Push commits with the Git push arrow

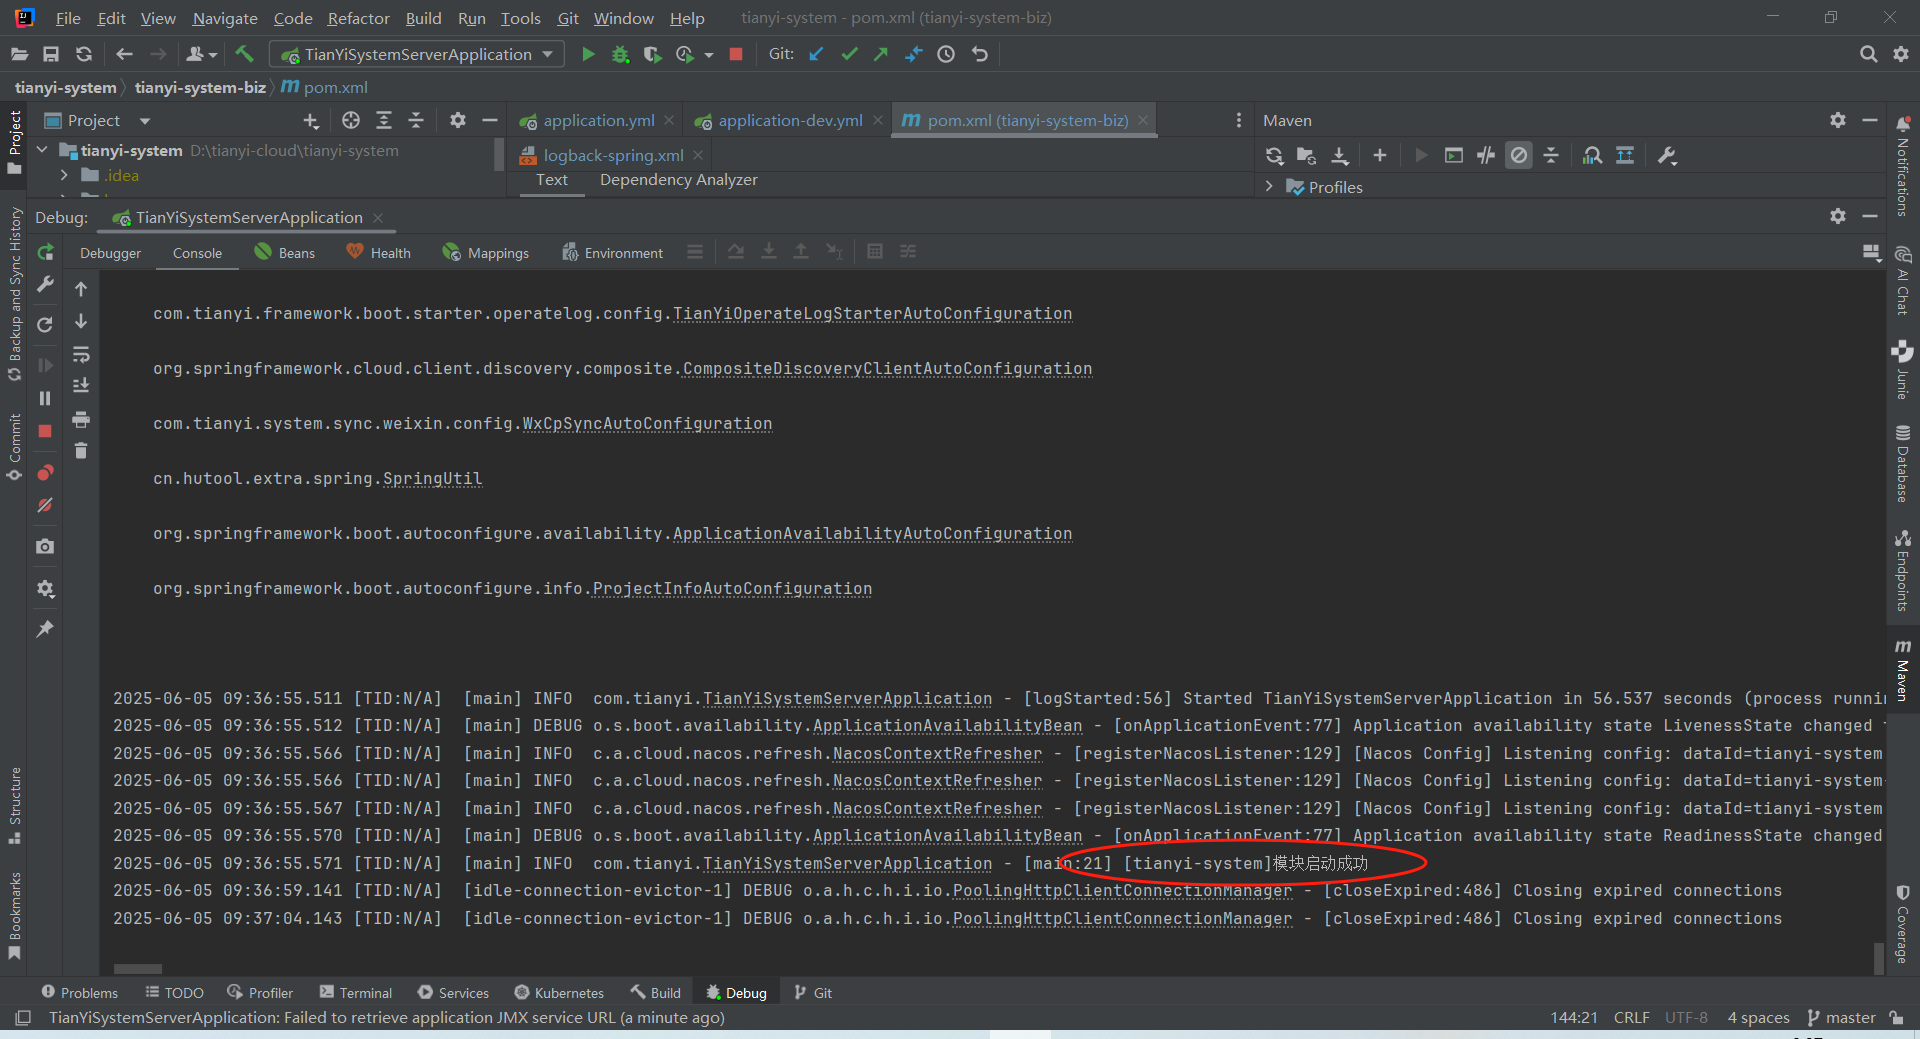[881, 54]
